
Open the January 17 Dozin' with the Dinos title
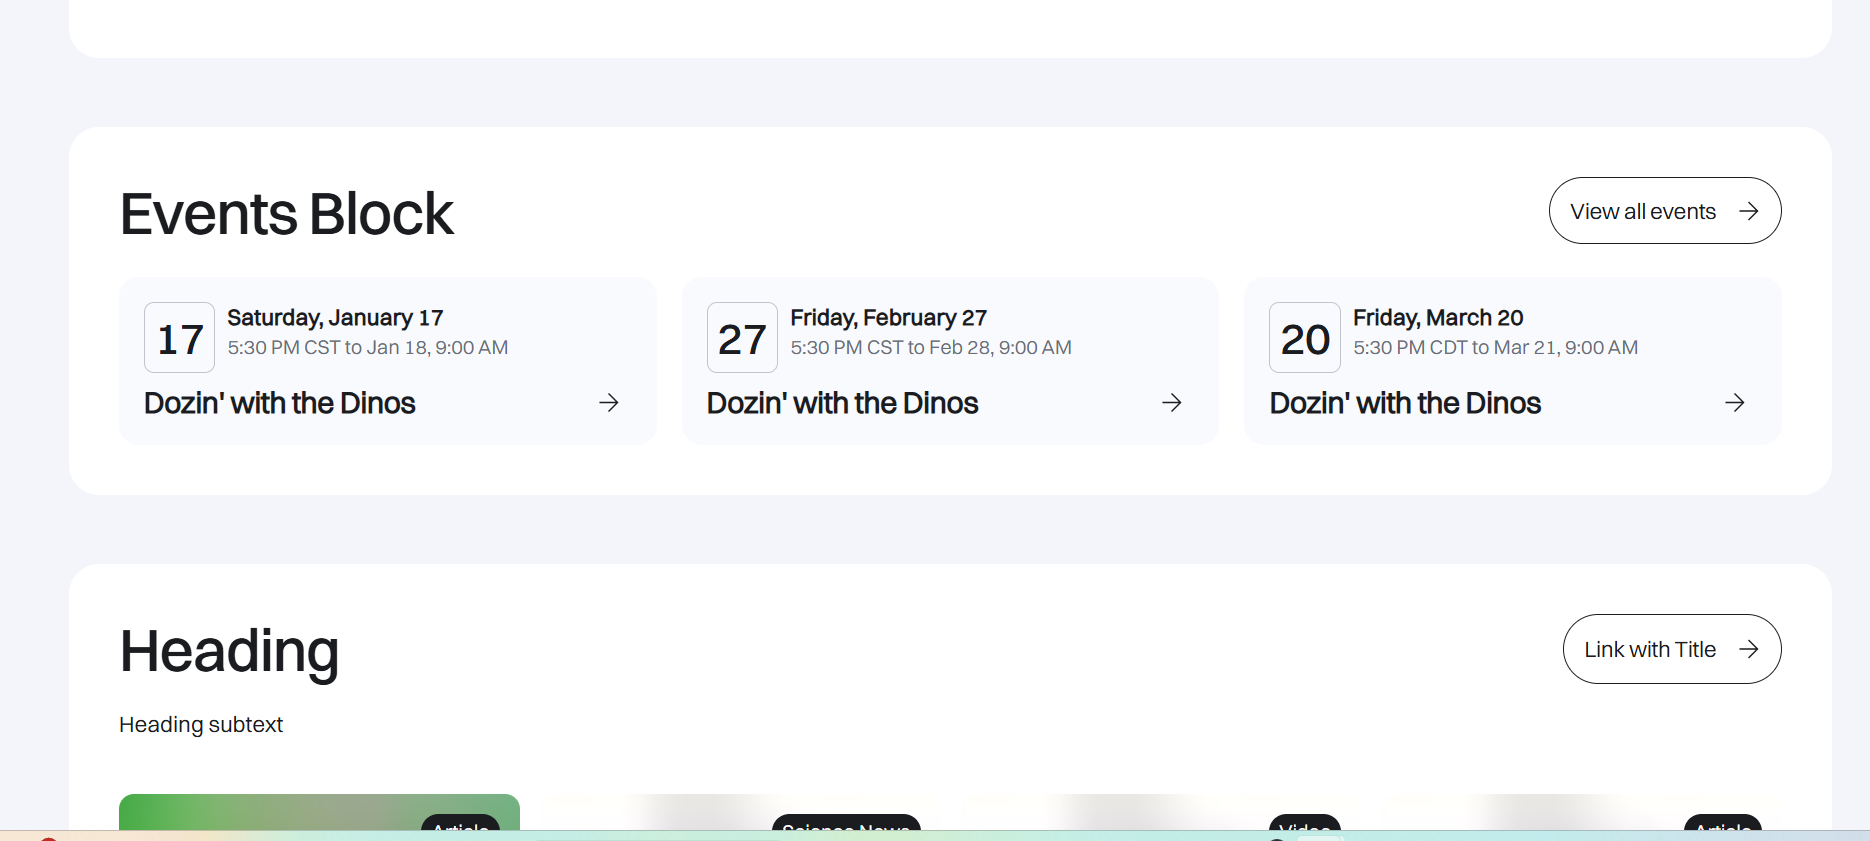click(280, 403)
